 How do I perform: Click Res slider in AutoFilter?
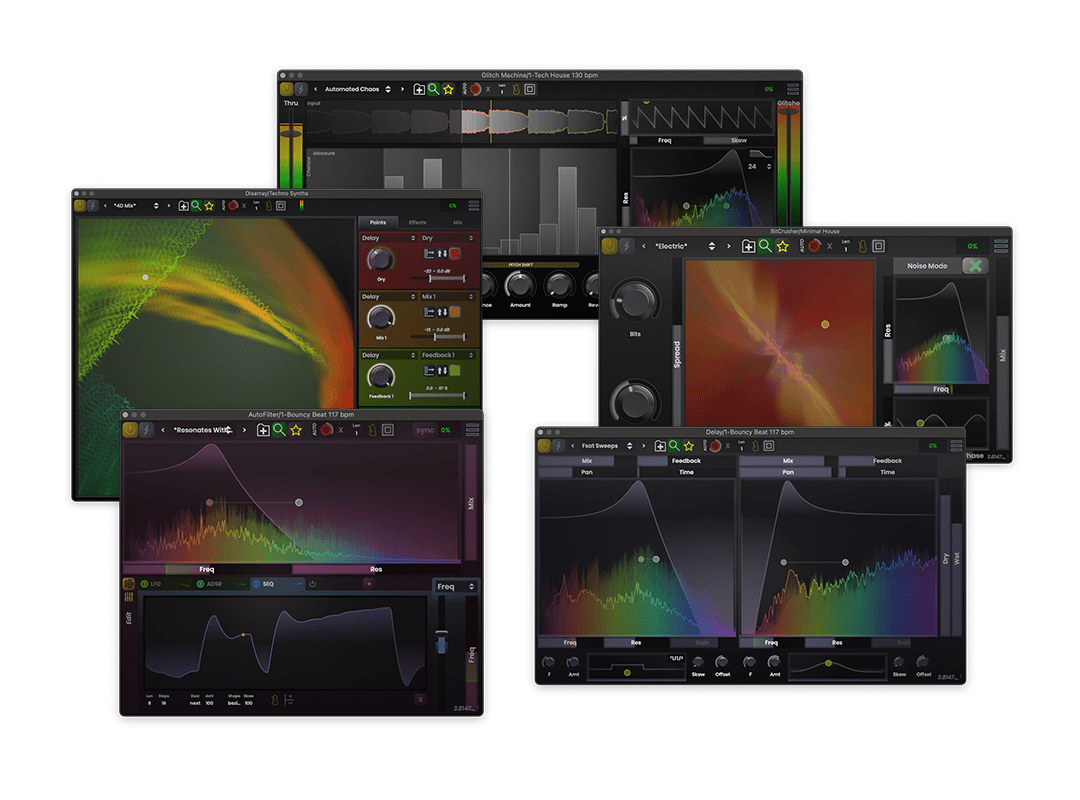pos(376,569)
